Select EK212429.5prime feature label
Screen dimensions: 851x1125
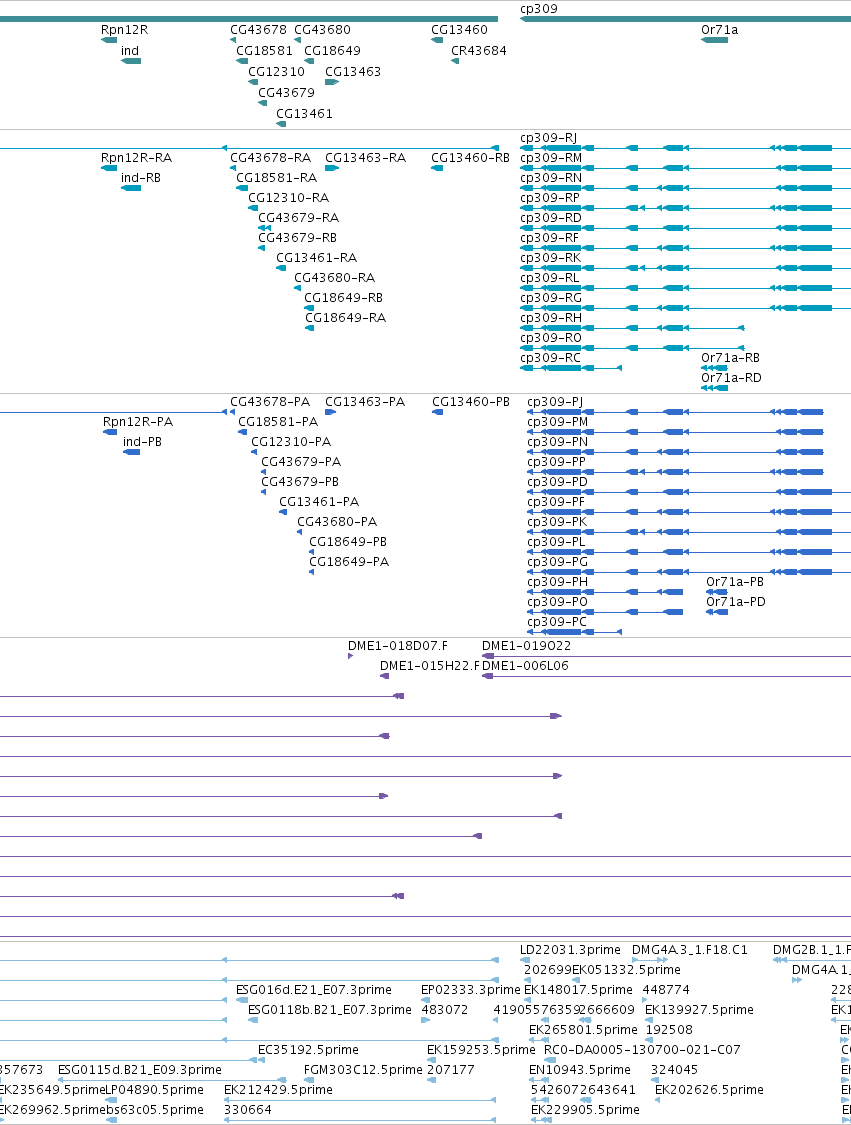click(278, 1090)
